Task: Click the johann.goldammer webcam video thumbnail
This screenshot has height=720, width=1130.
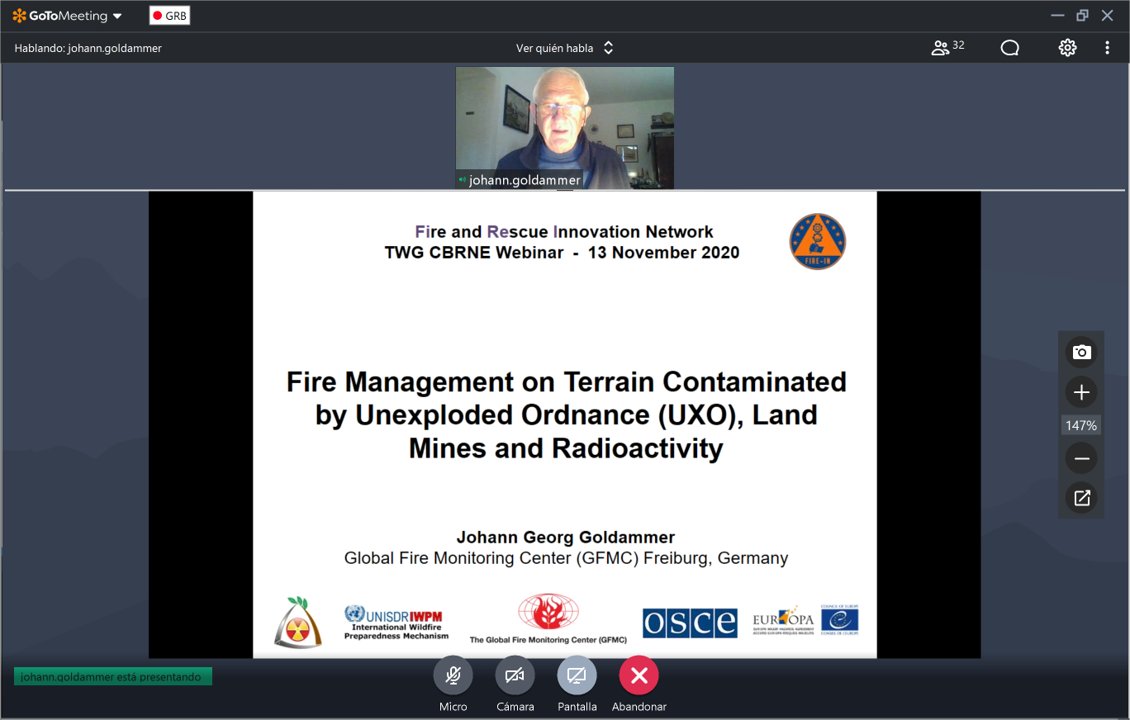Action: 565,128
